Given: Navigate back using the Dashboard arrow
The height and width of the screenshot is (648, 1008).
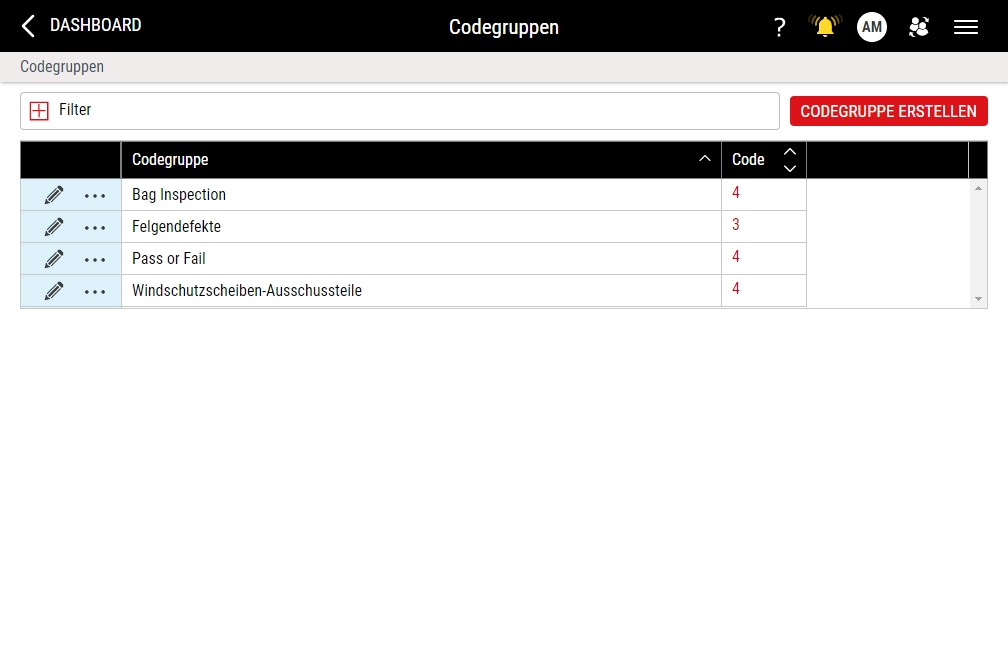Looking at the screenshot, I should [27, 26].
